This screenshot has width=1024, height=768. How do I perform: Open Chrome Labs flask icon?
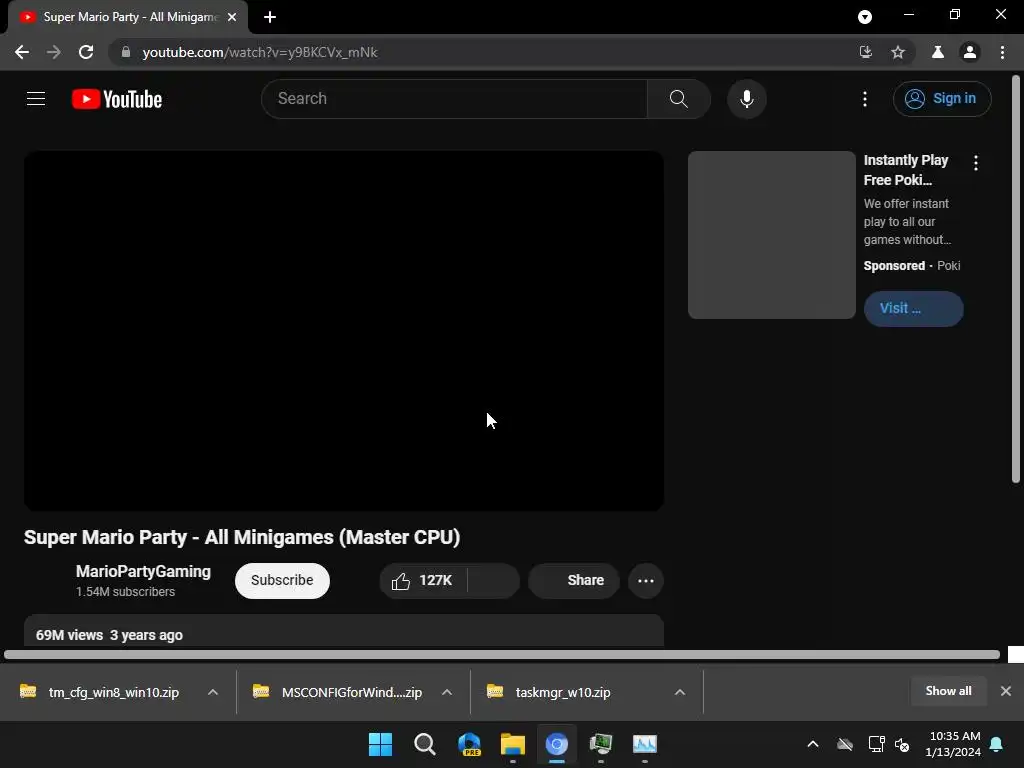pyautogui.click(x=938, y=52)
